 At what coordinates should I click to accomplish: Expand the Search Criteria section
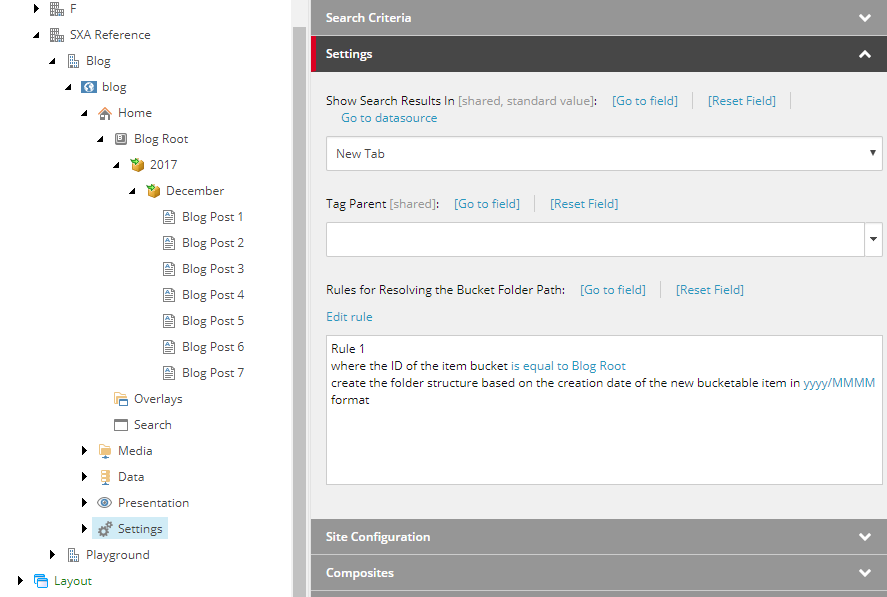pos(598,18)
